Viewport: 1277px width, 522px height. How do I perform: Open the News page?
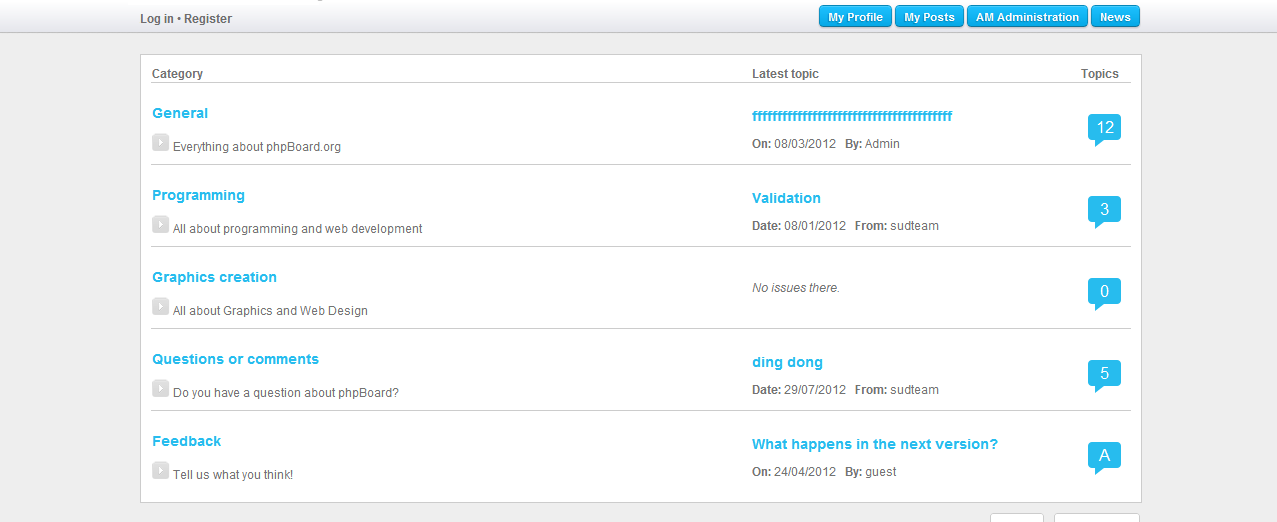click(x=1115, y=17)
